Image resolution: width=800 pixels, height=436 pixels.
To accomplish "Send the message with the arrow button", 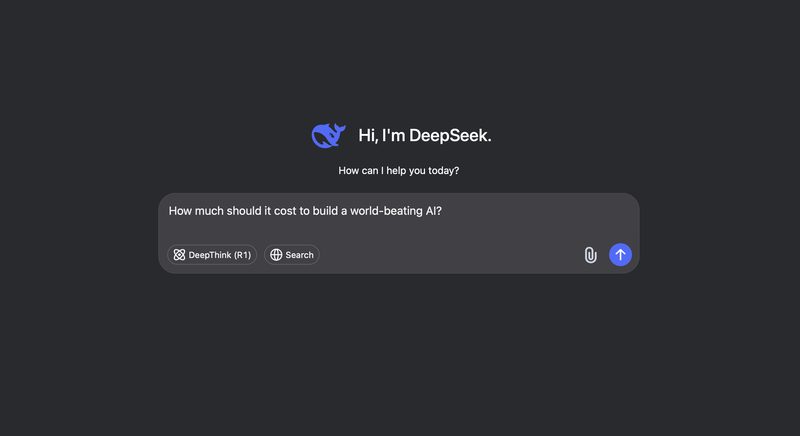I will pyautogui.click(x=620, y=255).
